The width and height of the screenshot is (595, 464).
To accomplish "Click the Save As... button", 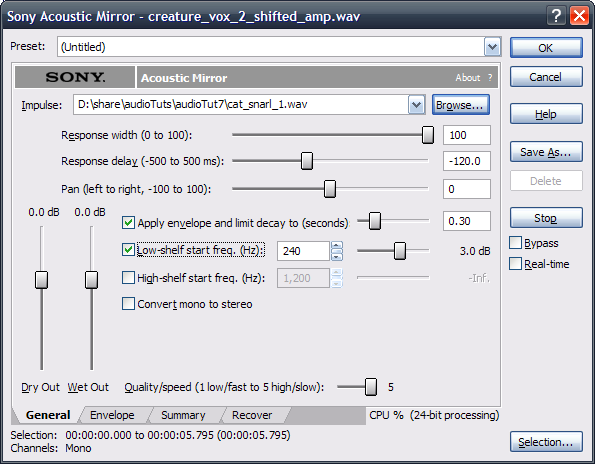I will (x=546, y=152).
